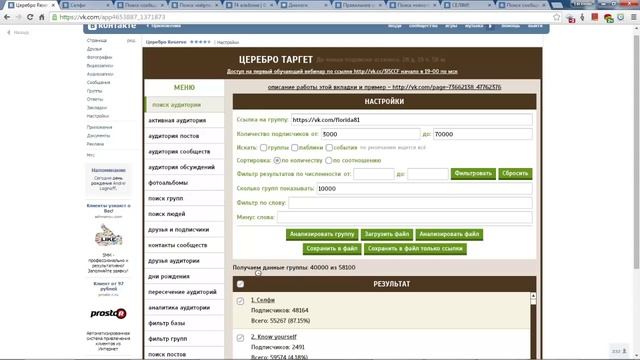Click 'Сохранить в файл только ссылки' button
Screen dimensions: 640x360
[x=415, y=249]
